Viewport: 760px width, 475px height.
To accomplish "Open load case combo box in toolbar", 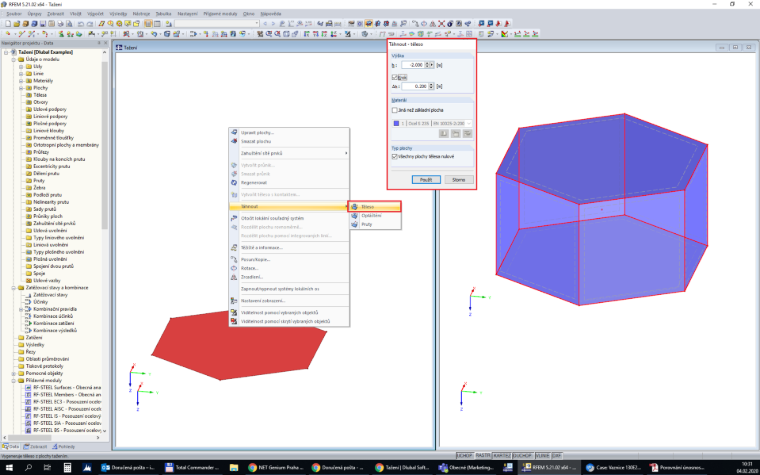I will [217, 23].
